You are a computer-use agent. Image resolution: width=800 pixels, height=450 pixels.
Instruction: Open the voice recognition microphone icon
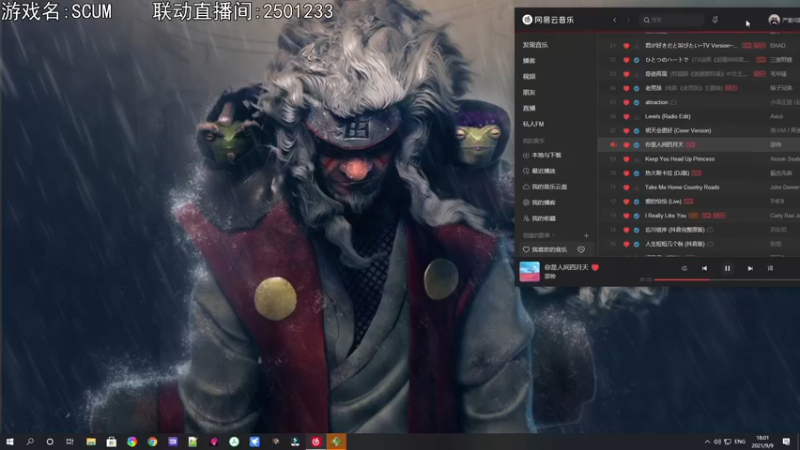click(x=715, y=20)
